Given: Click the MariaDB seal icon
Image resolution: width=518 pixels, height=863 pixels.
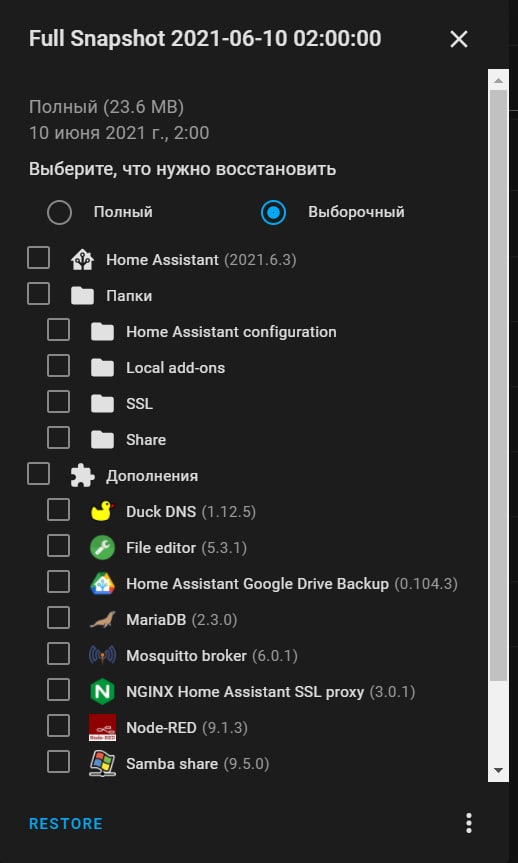Looking at the screenshot, I should point(102,620).
